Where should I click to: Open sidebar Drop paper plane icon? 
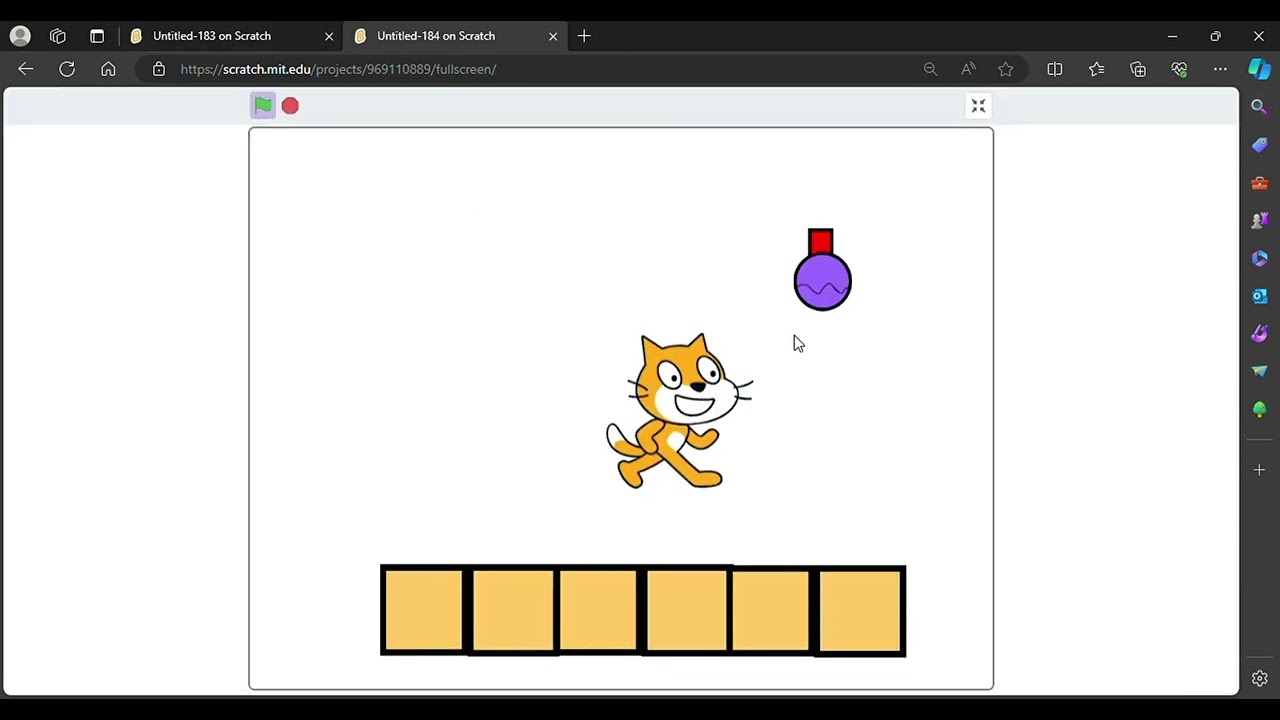click(x=1259, y=371)
